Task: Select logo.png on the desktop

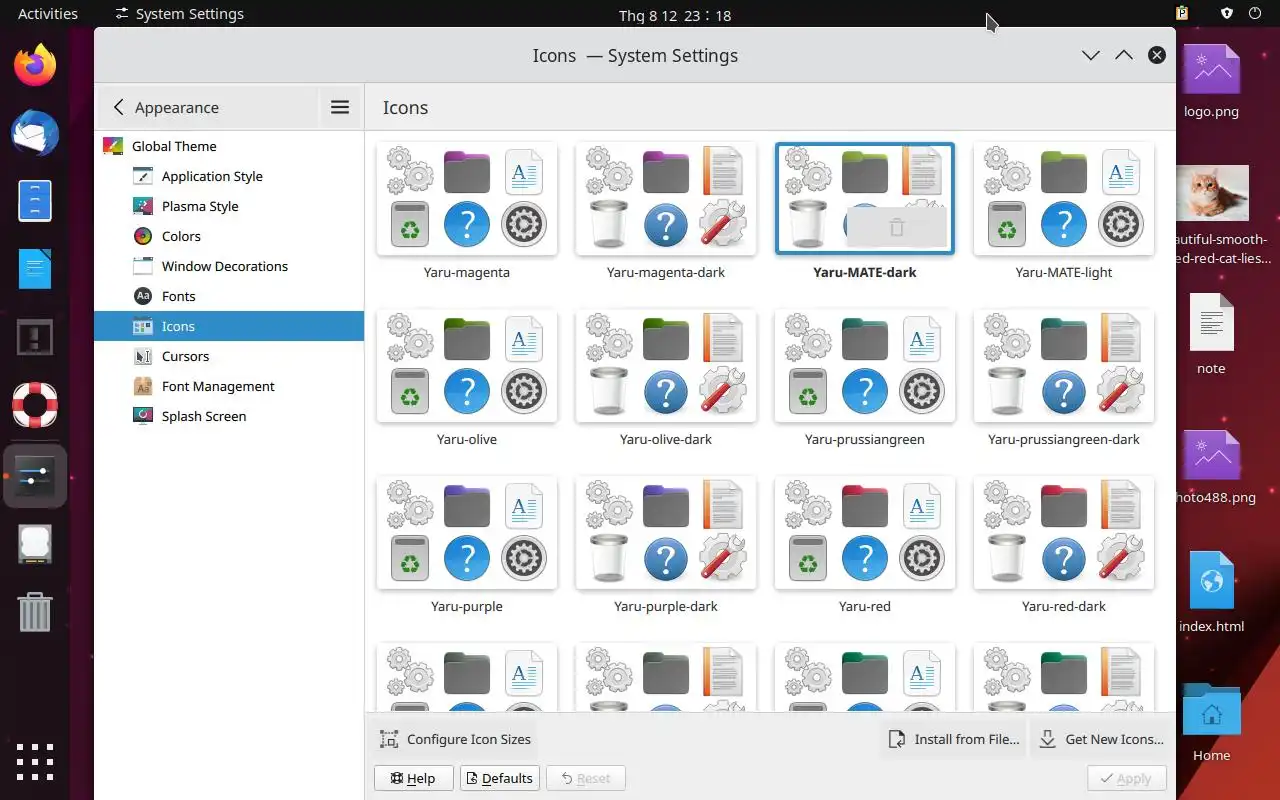Action: (x=1211, y=82)
